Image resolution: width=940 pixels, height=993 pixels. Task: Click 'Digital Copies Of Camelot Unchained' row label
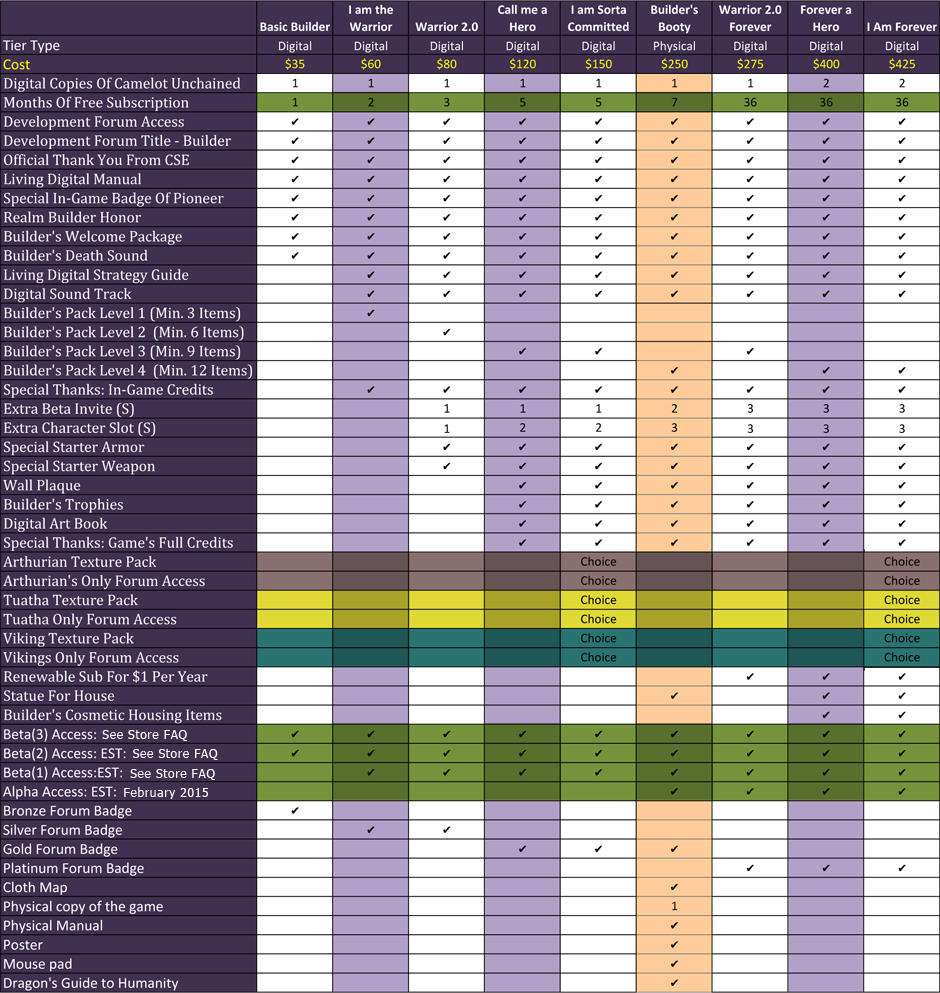(122, 84)
